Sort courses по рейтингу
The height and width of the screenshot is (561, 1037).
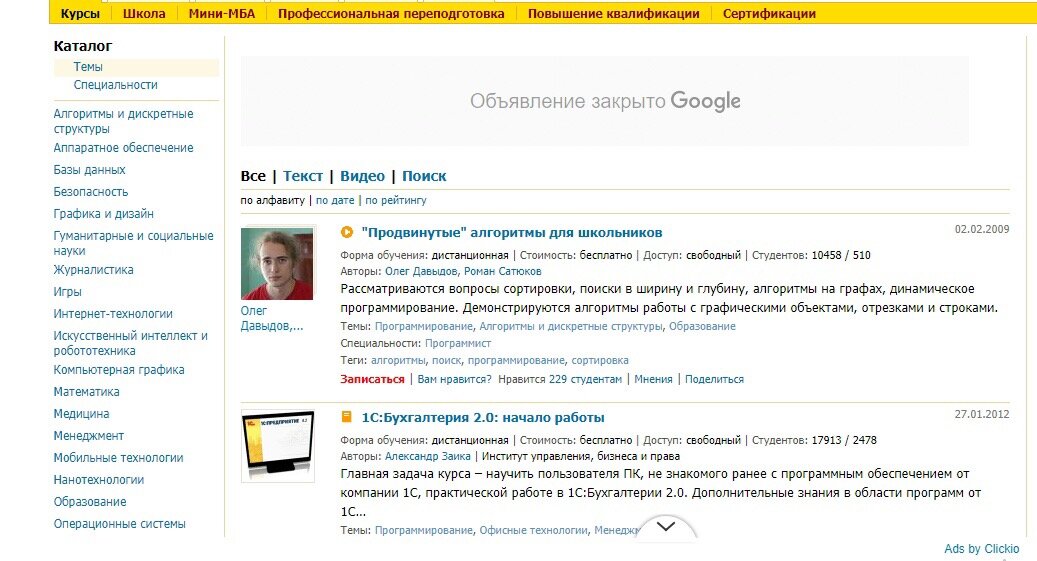[x=395, y=200]
